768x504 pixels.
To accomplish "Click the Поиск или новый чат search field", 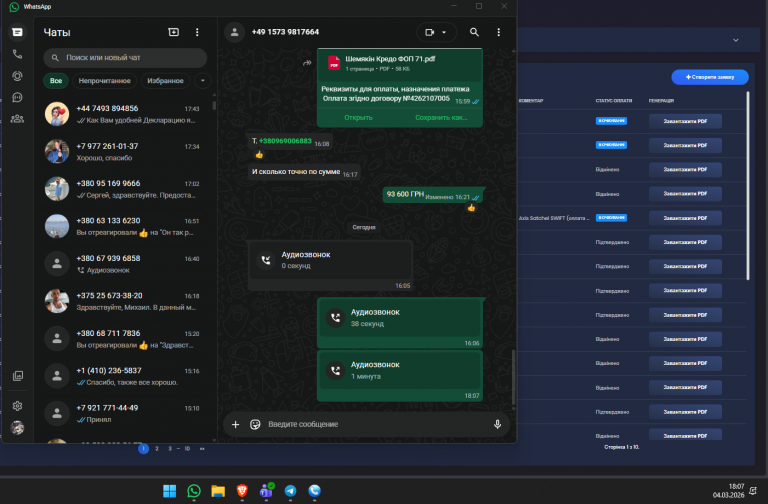I will coord(125,58).
